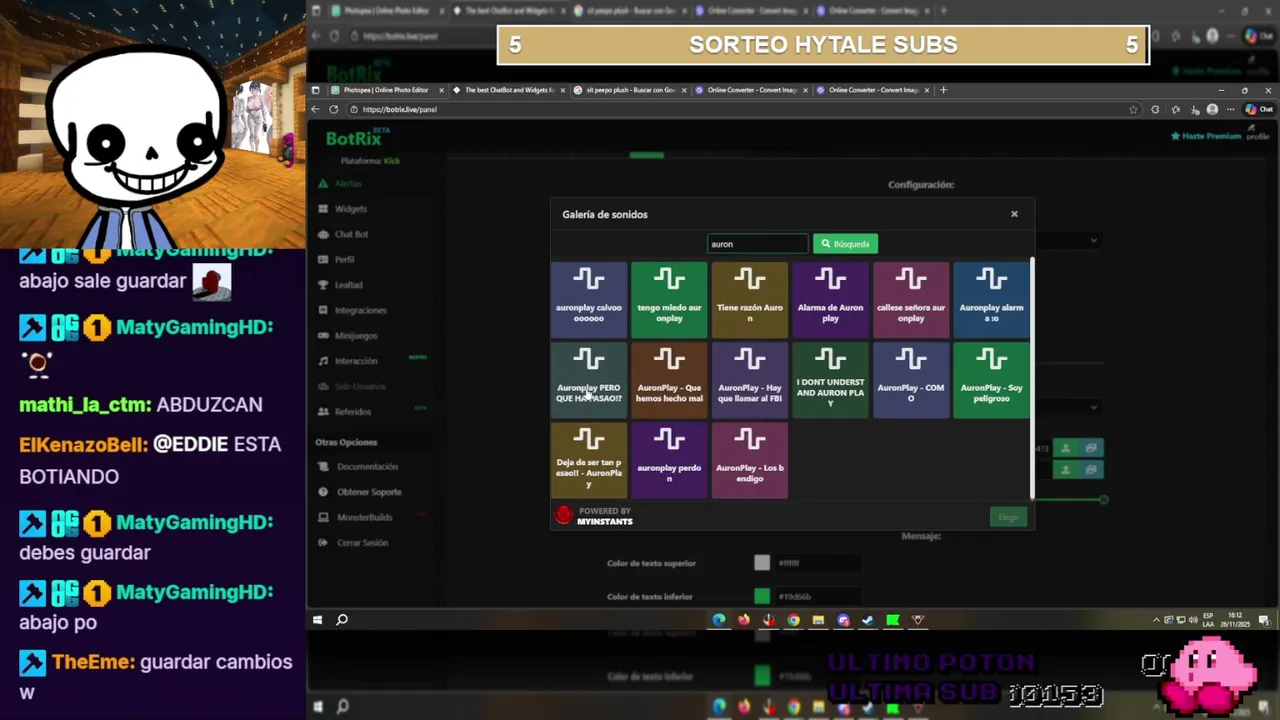The width and height of the screenshot is (1280, 720).
Task: Open Minijuegos gamepad section
Action: (x=348, y=336)
